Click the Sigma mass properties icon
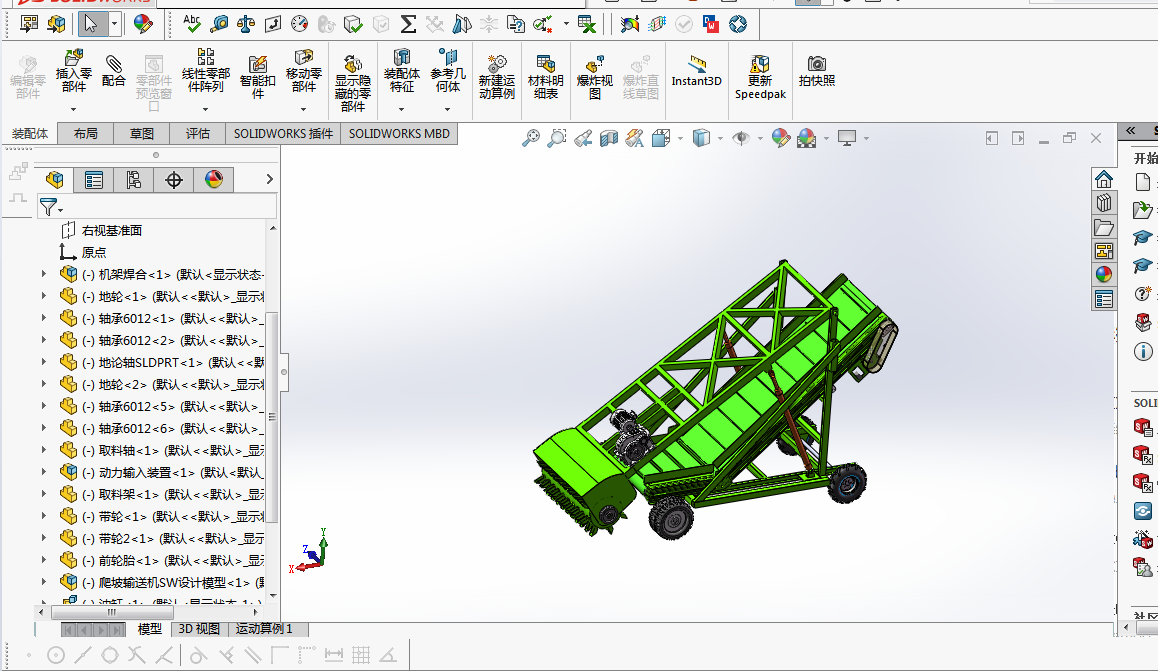The image size is (1158, 671). (408, 24)
